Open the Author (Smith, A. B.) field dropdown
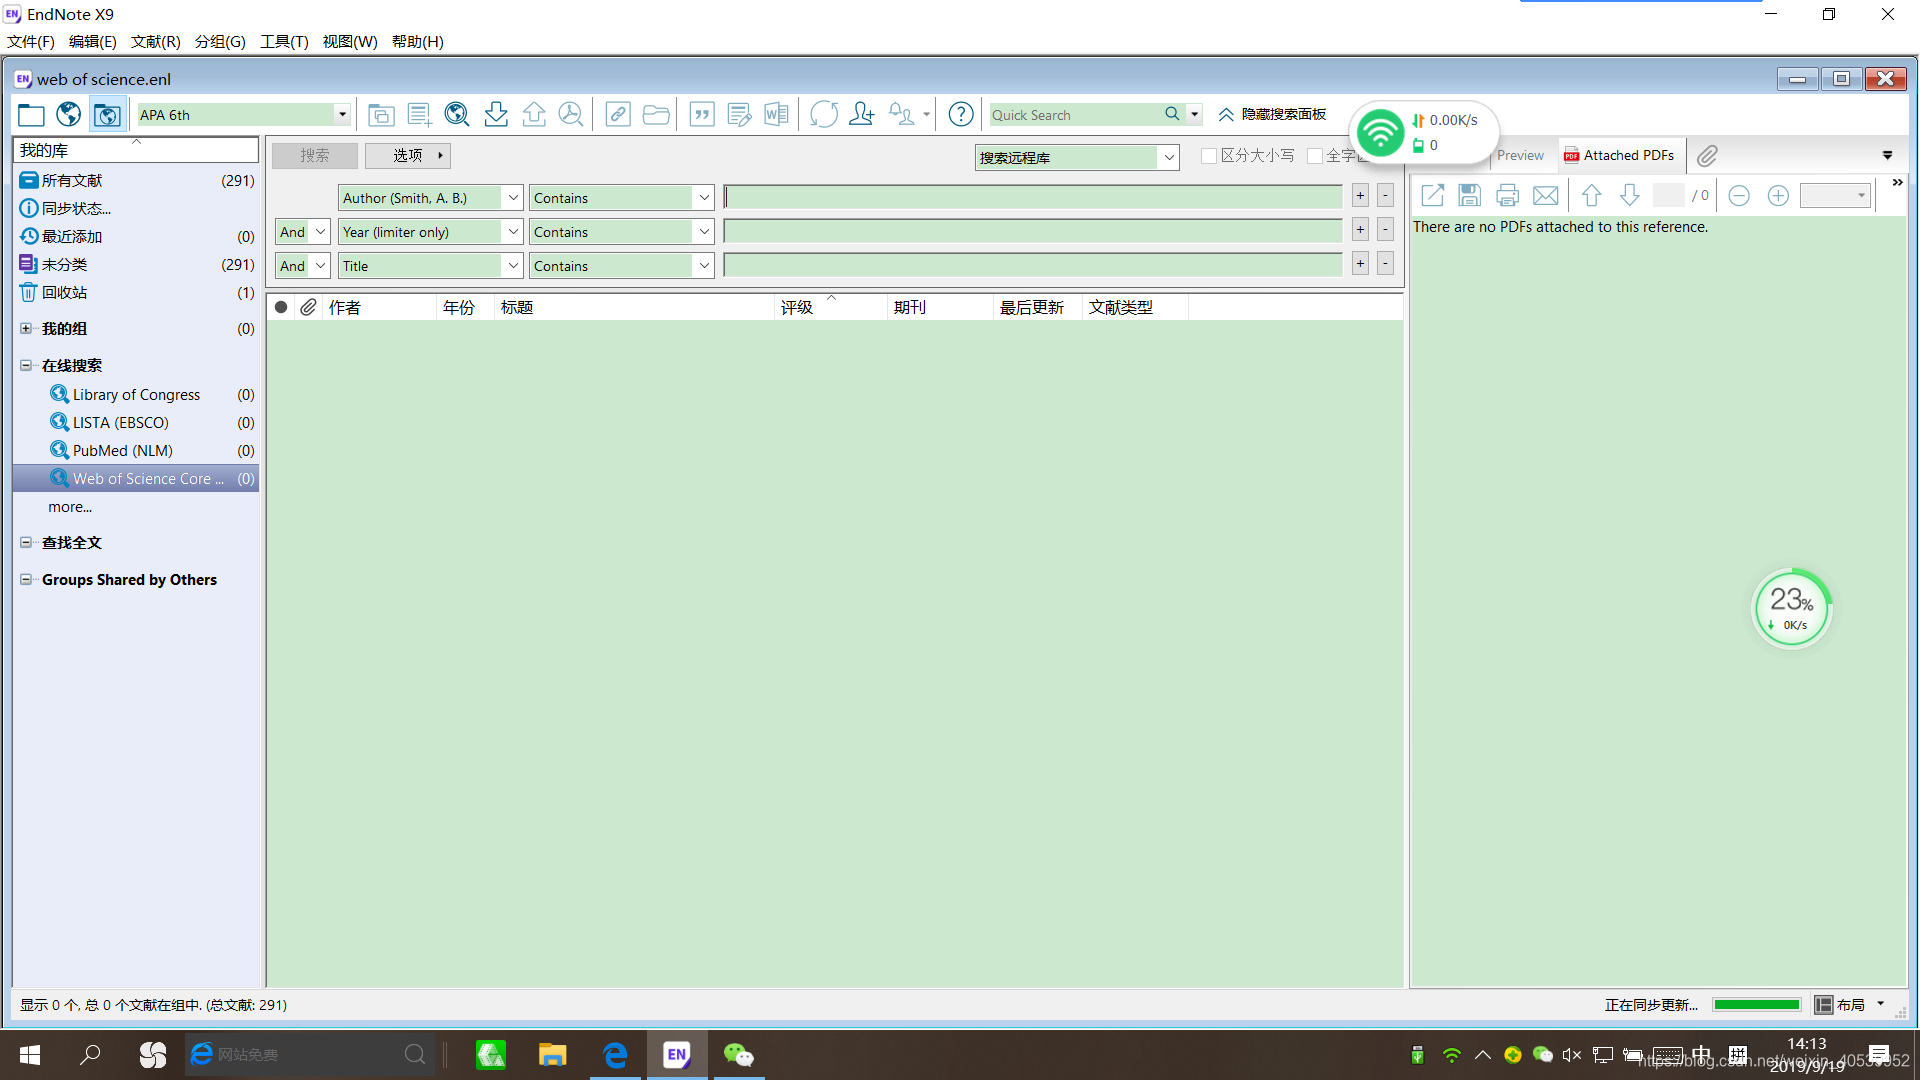 click(512, 198)
